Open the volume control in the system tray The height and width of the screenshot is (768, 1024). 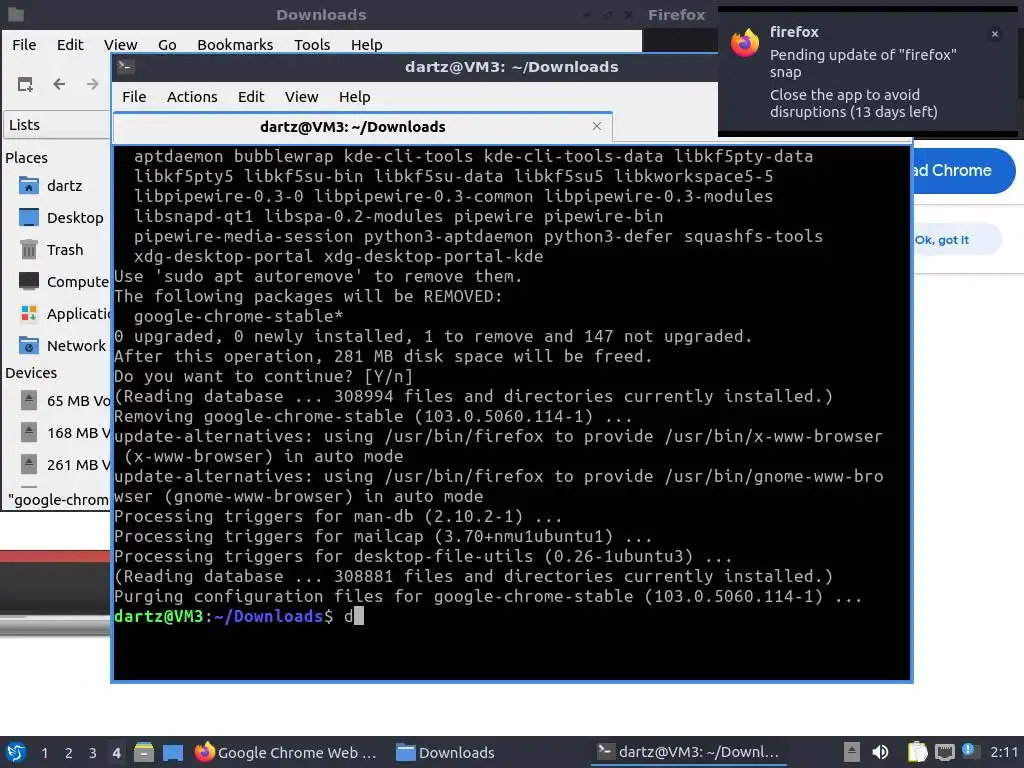coord(880,752)
